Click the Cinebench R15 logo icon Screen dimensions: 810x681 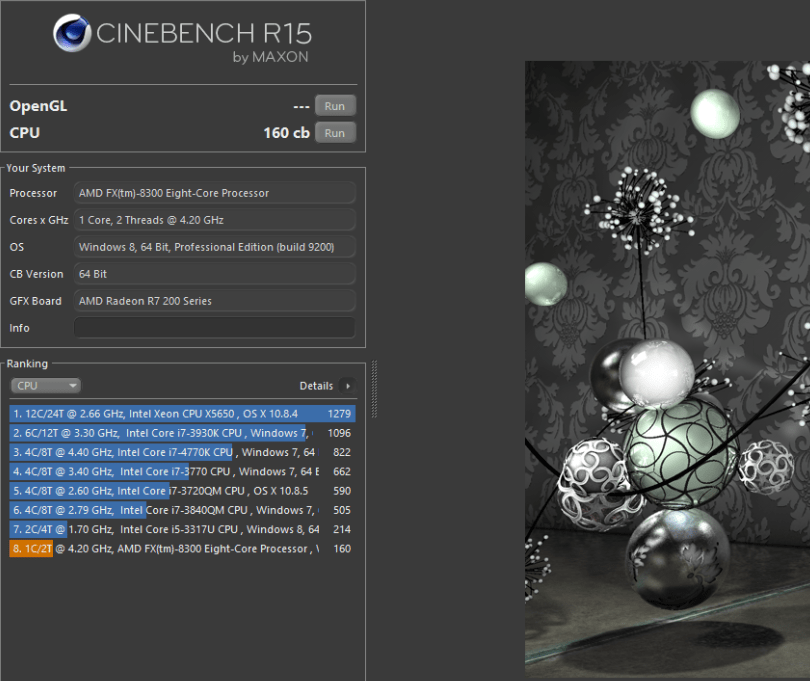point(72,33)
